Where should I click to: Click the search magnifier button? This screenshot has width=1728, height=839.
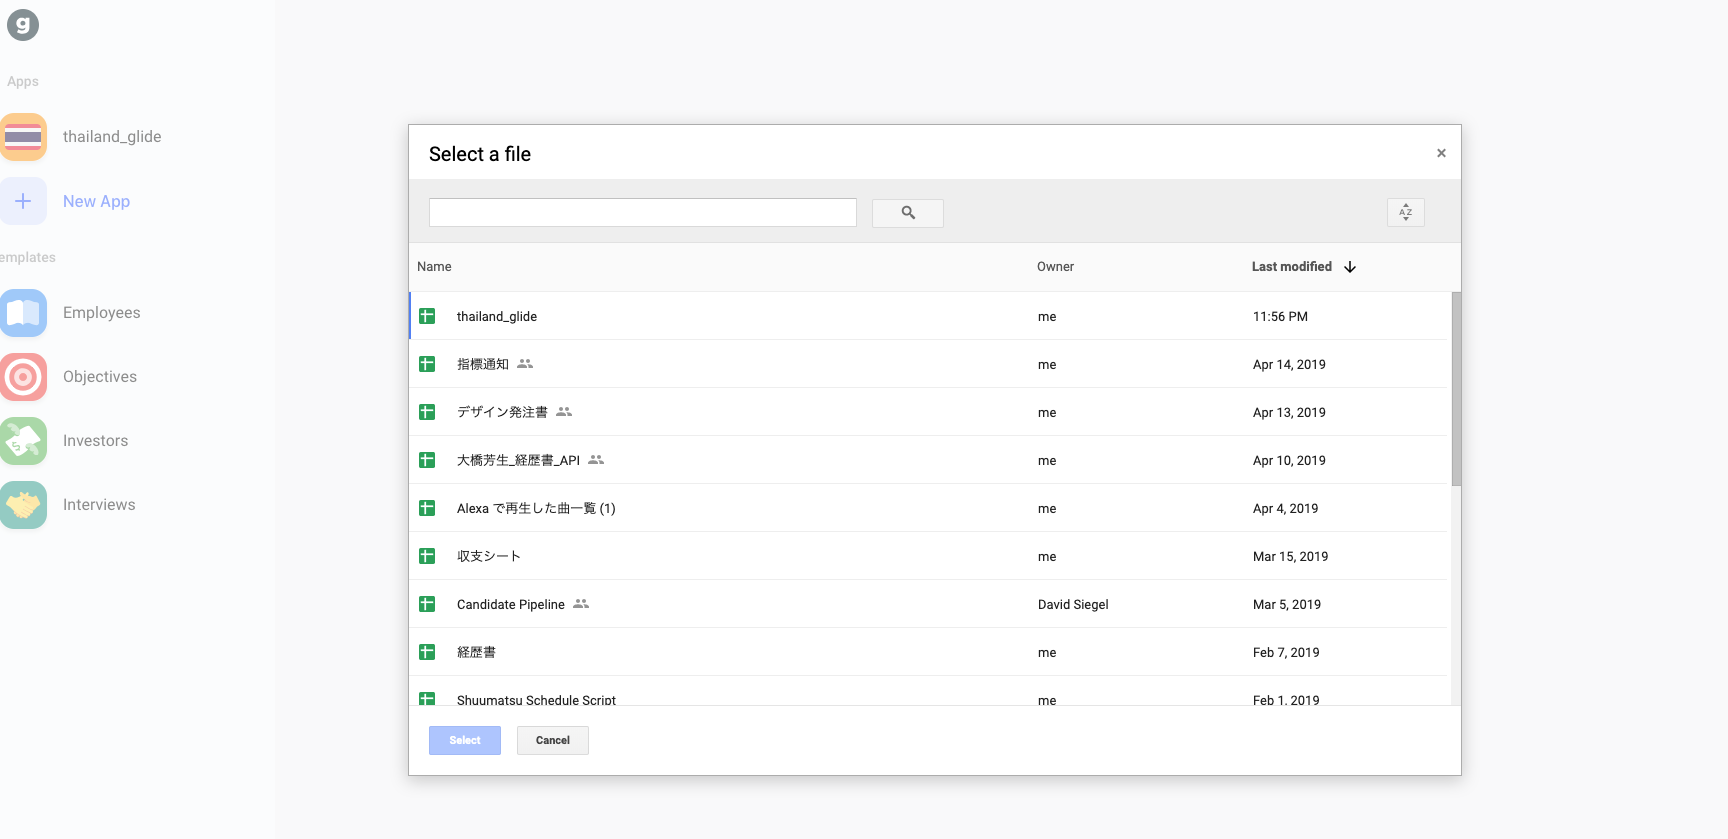[908, 213]
